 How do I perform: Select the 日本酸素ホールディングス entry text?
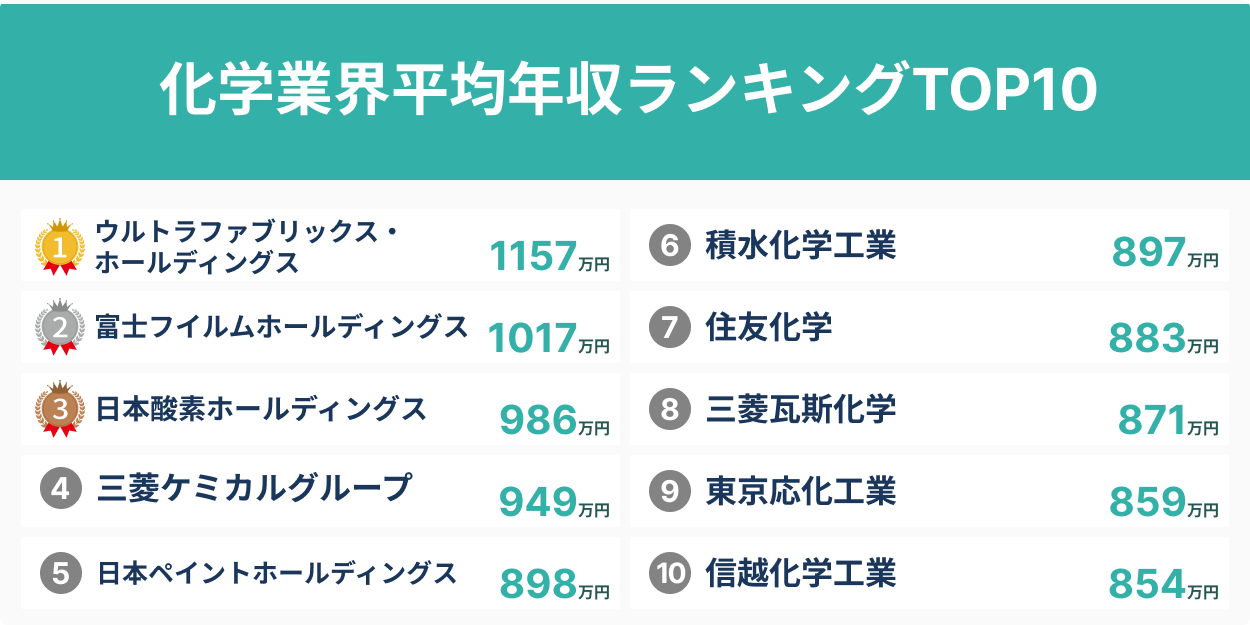[261, 408]
